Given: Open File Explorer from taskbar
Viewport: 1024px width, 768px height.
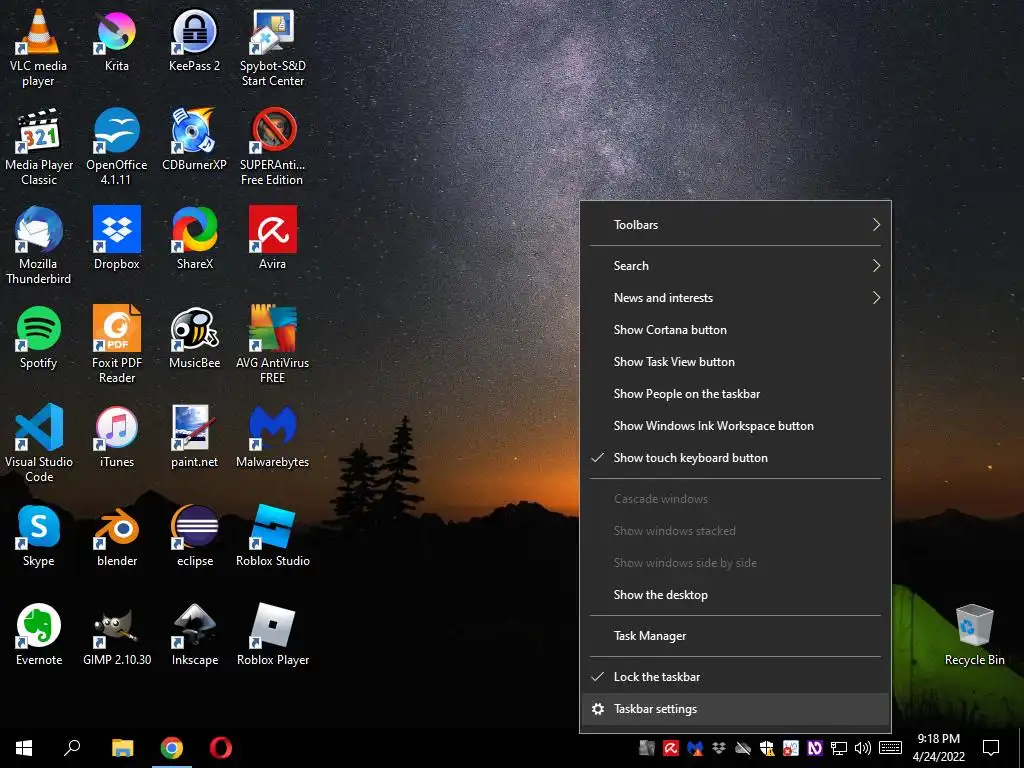Looking at the screenshot, I should point(122,748).
